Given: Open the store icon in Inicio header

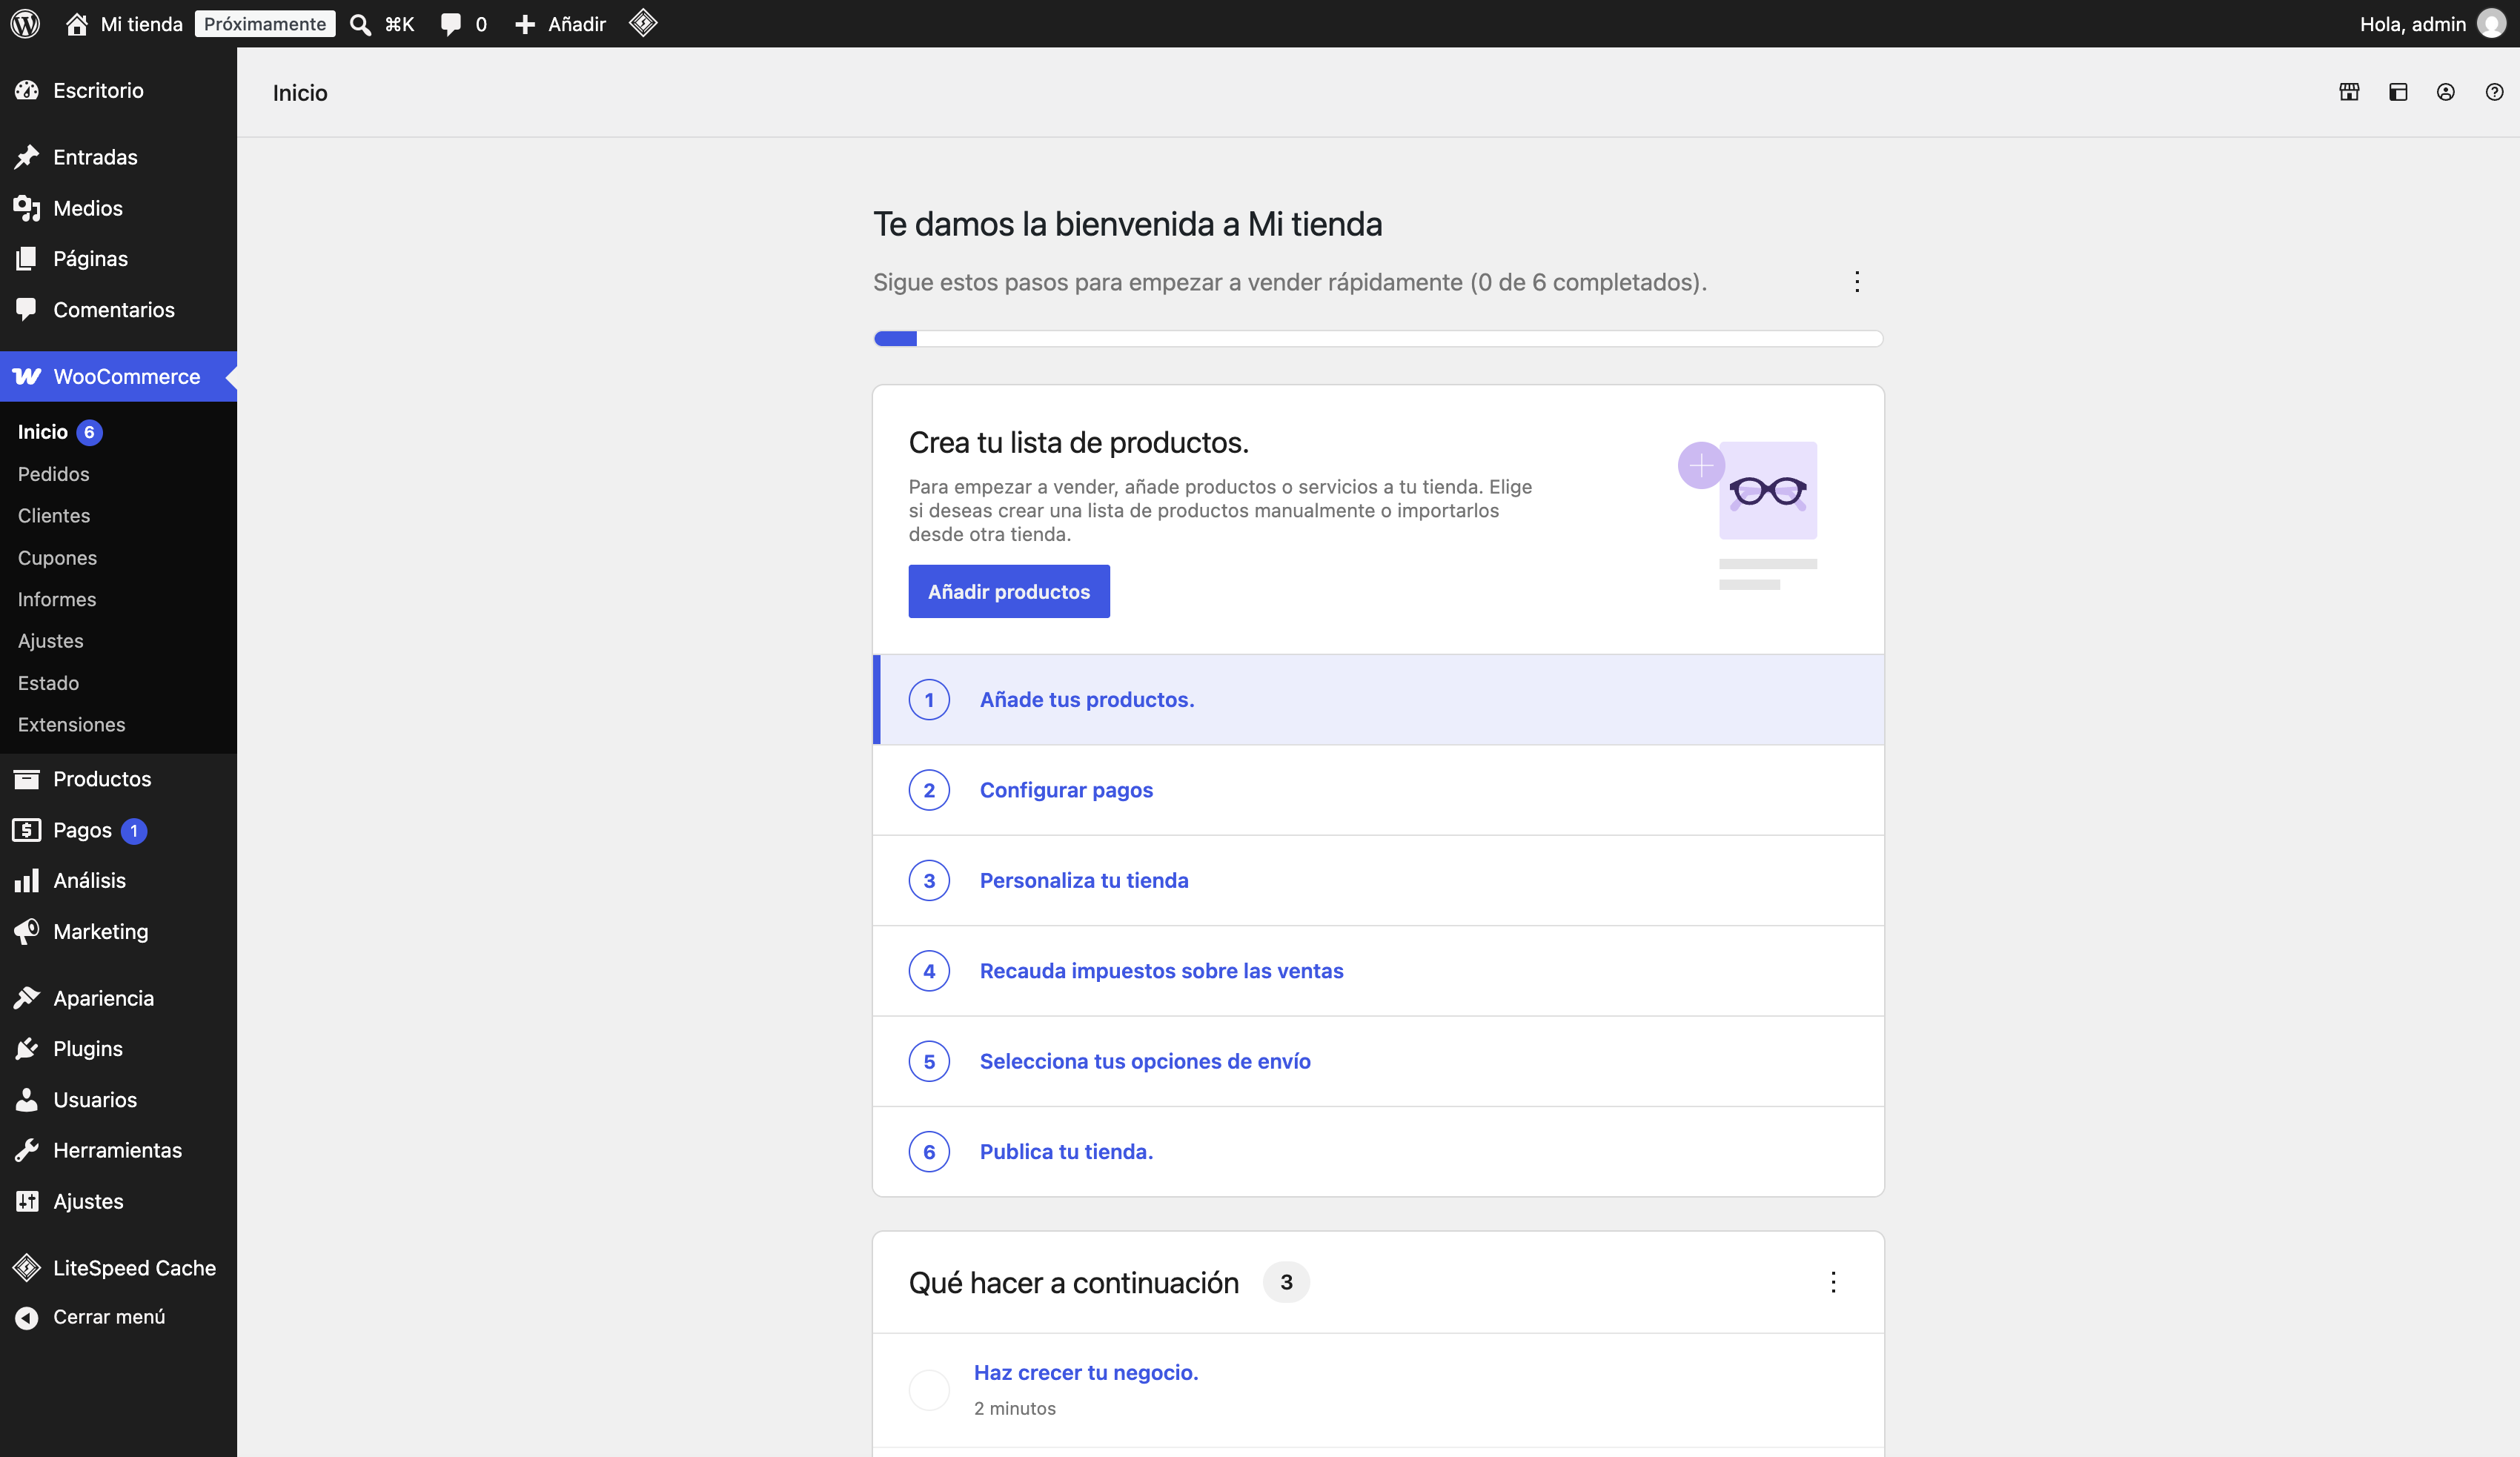Looking at the screenshot, I should (x=2350, y=92).
